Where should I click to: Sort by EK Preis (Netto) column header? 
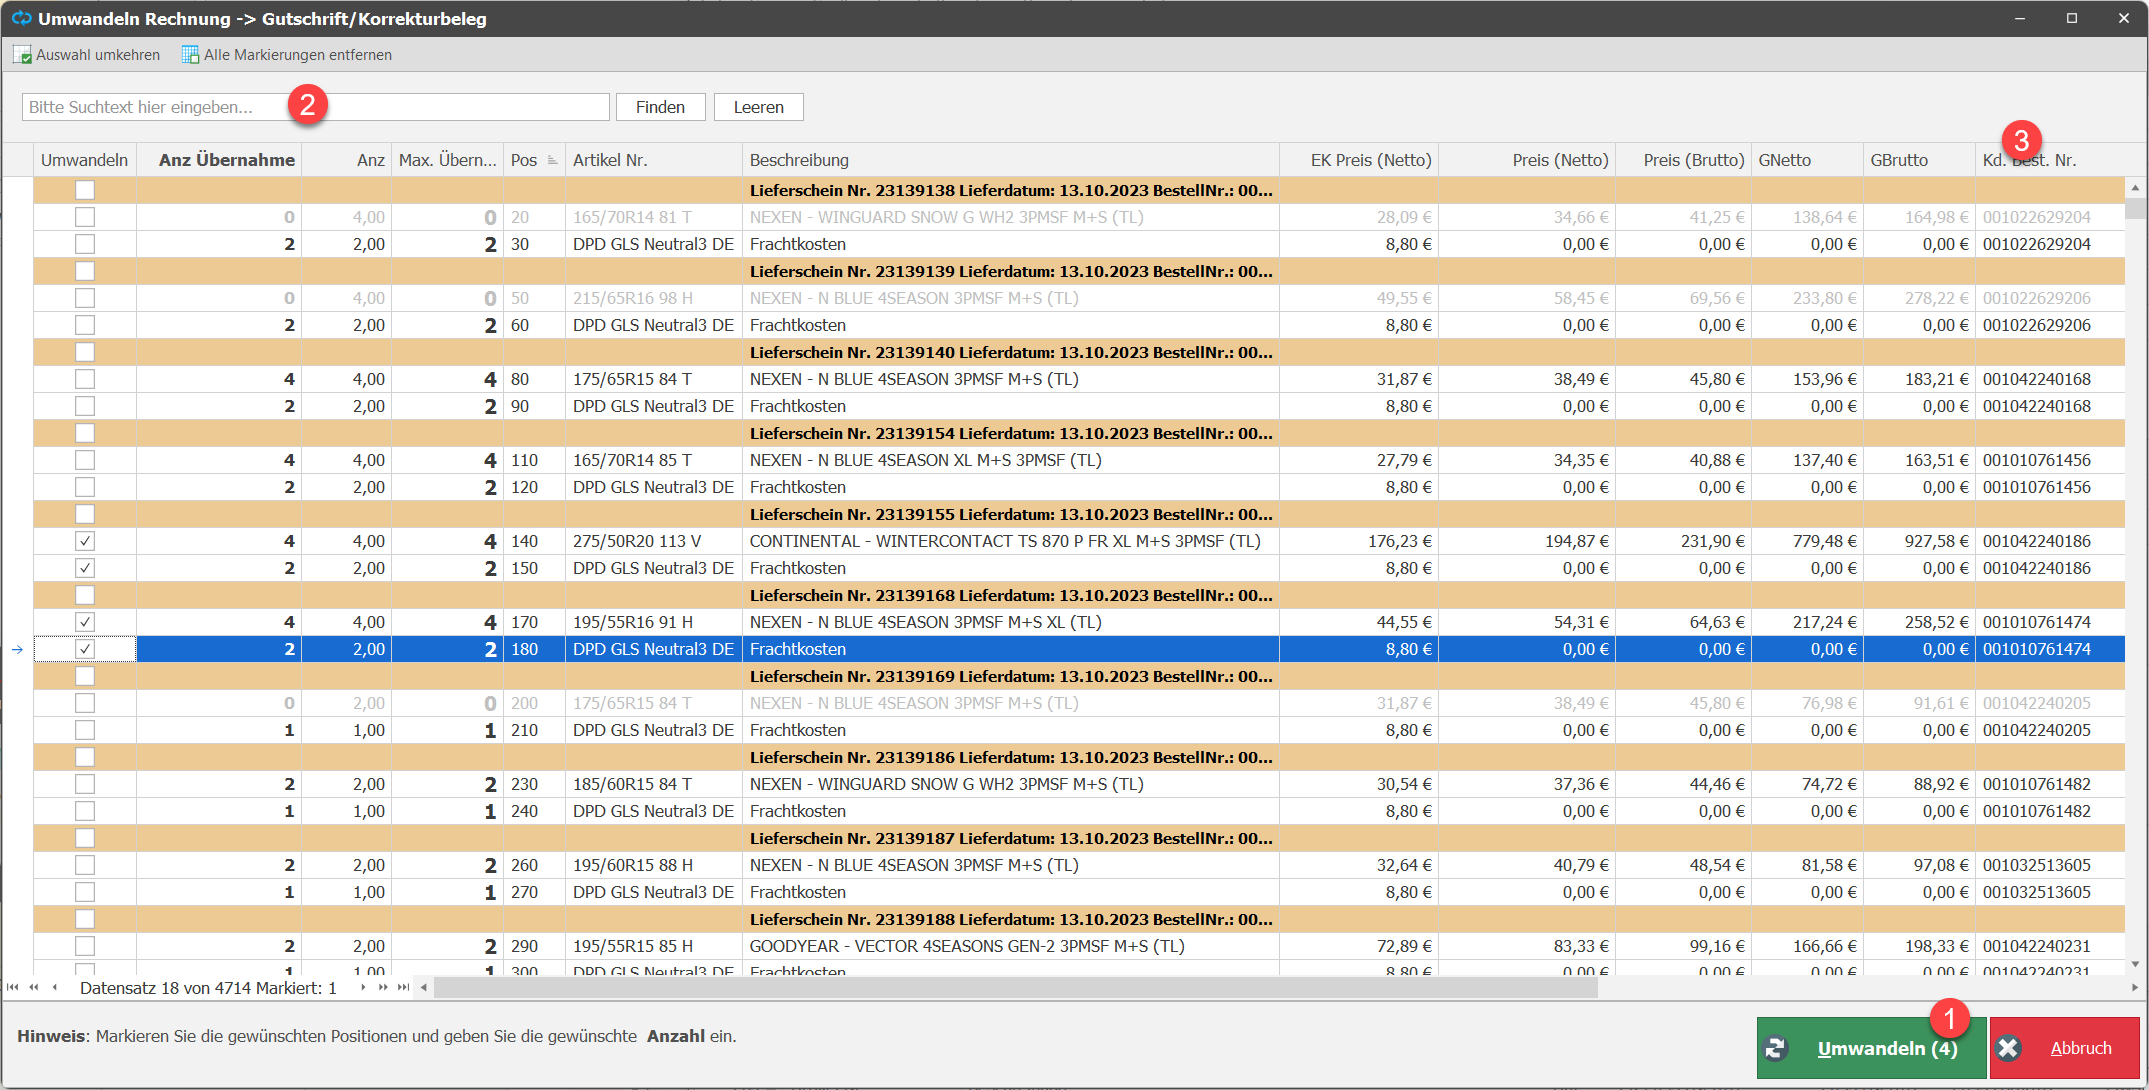point(1359,160)
